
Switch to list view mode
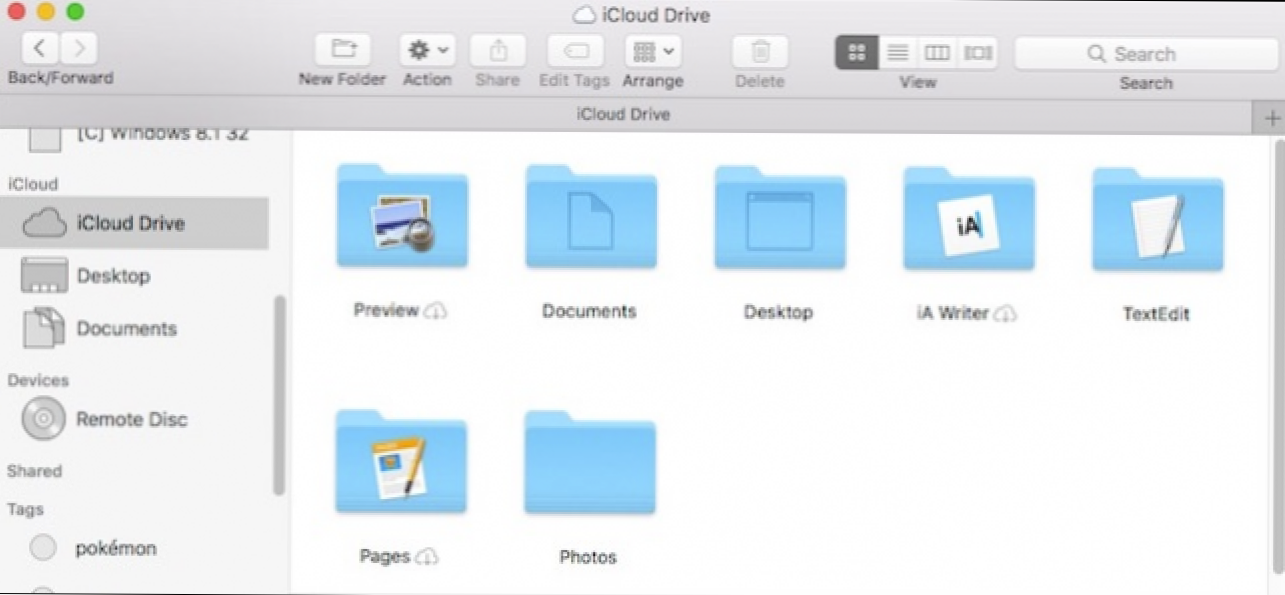[x=898, y=52]
